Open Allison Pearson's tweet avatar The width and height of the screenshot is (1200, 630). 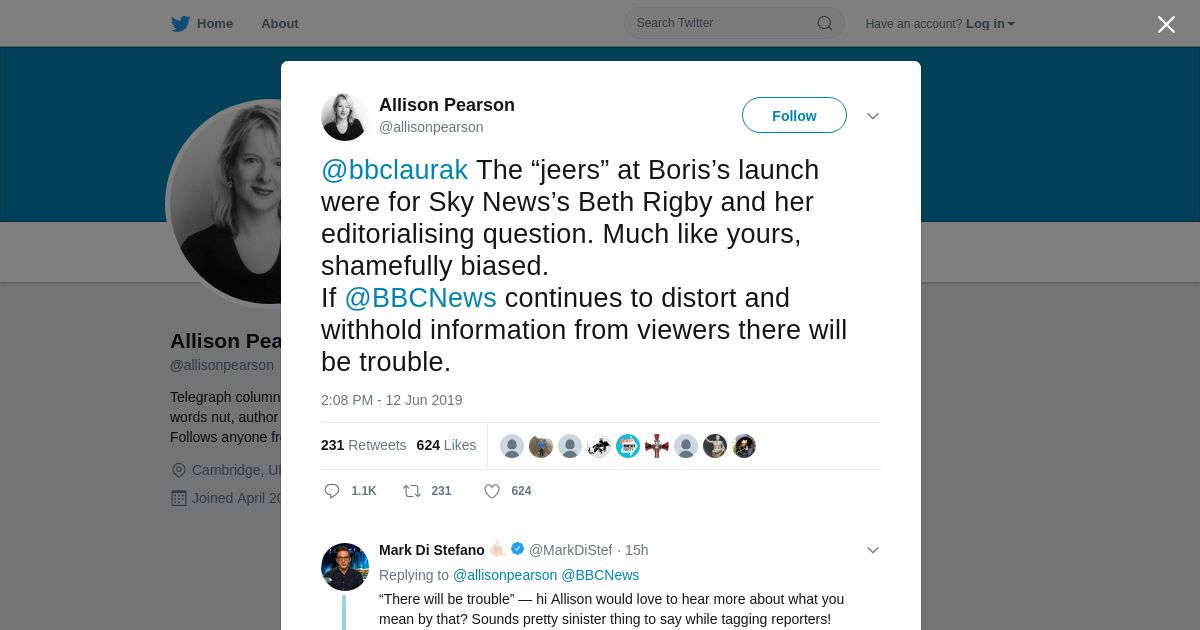[345, 117]
